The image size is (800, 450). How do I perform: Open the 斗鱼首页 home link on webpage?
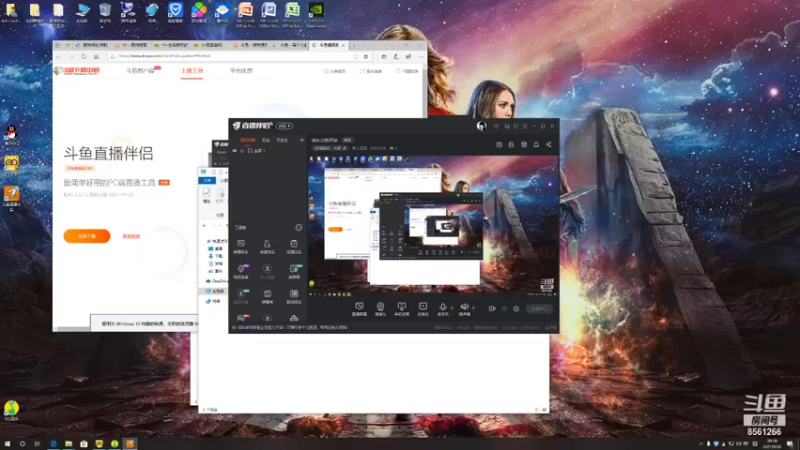pyautogui.click(x=335, y=71)
